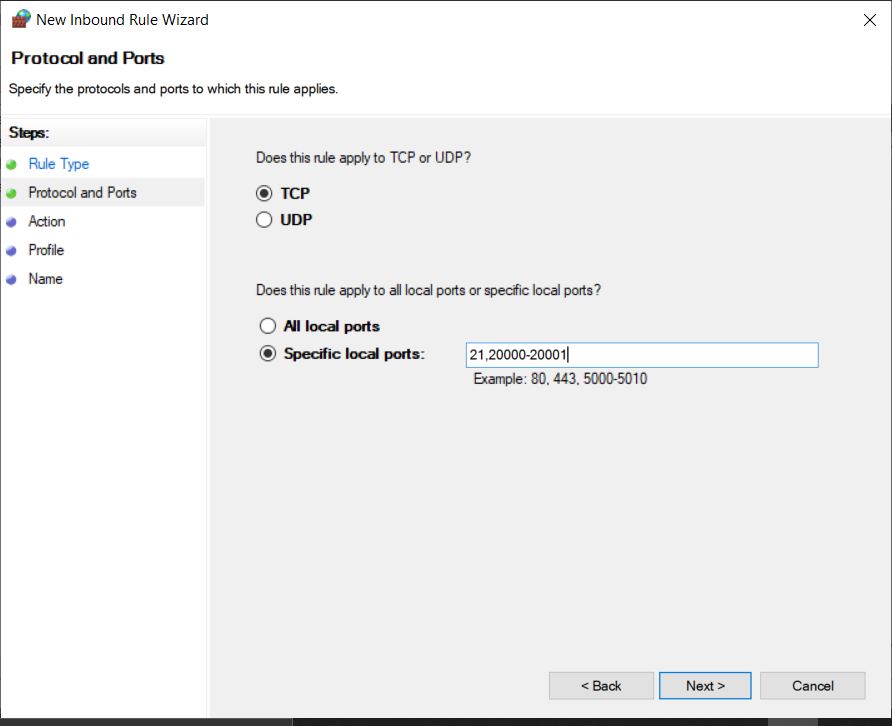Select the Profile step in sidebar

coord(46,251)
